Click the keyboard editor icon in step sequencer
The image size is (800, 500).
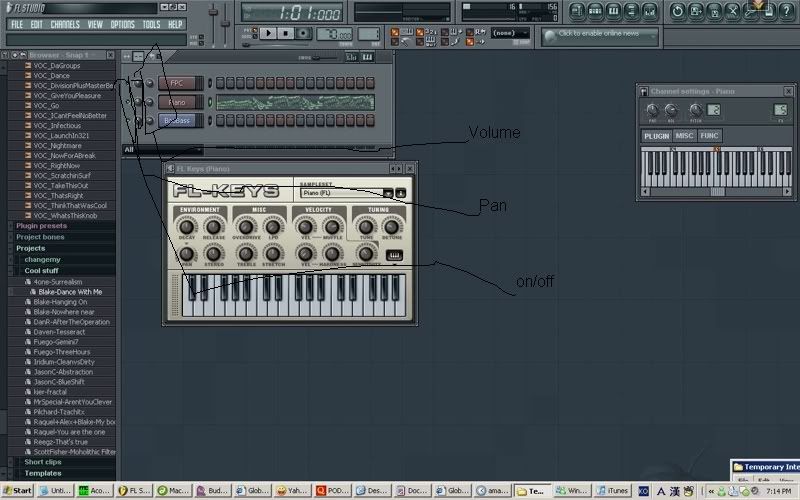[x=367, y=57]
